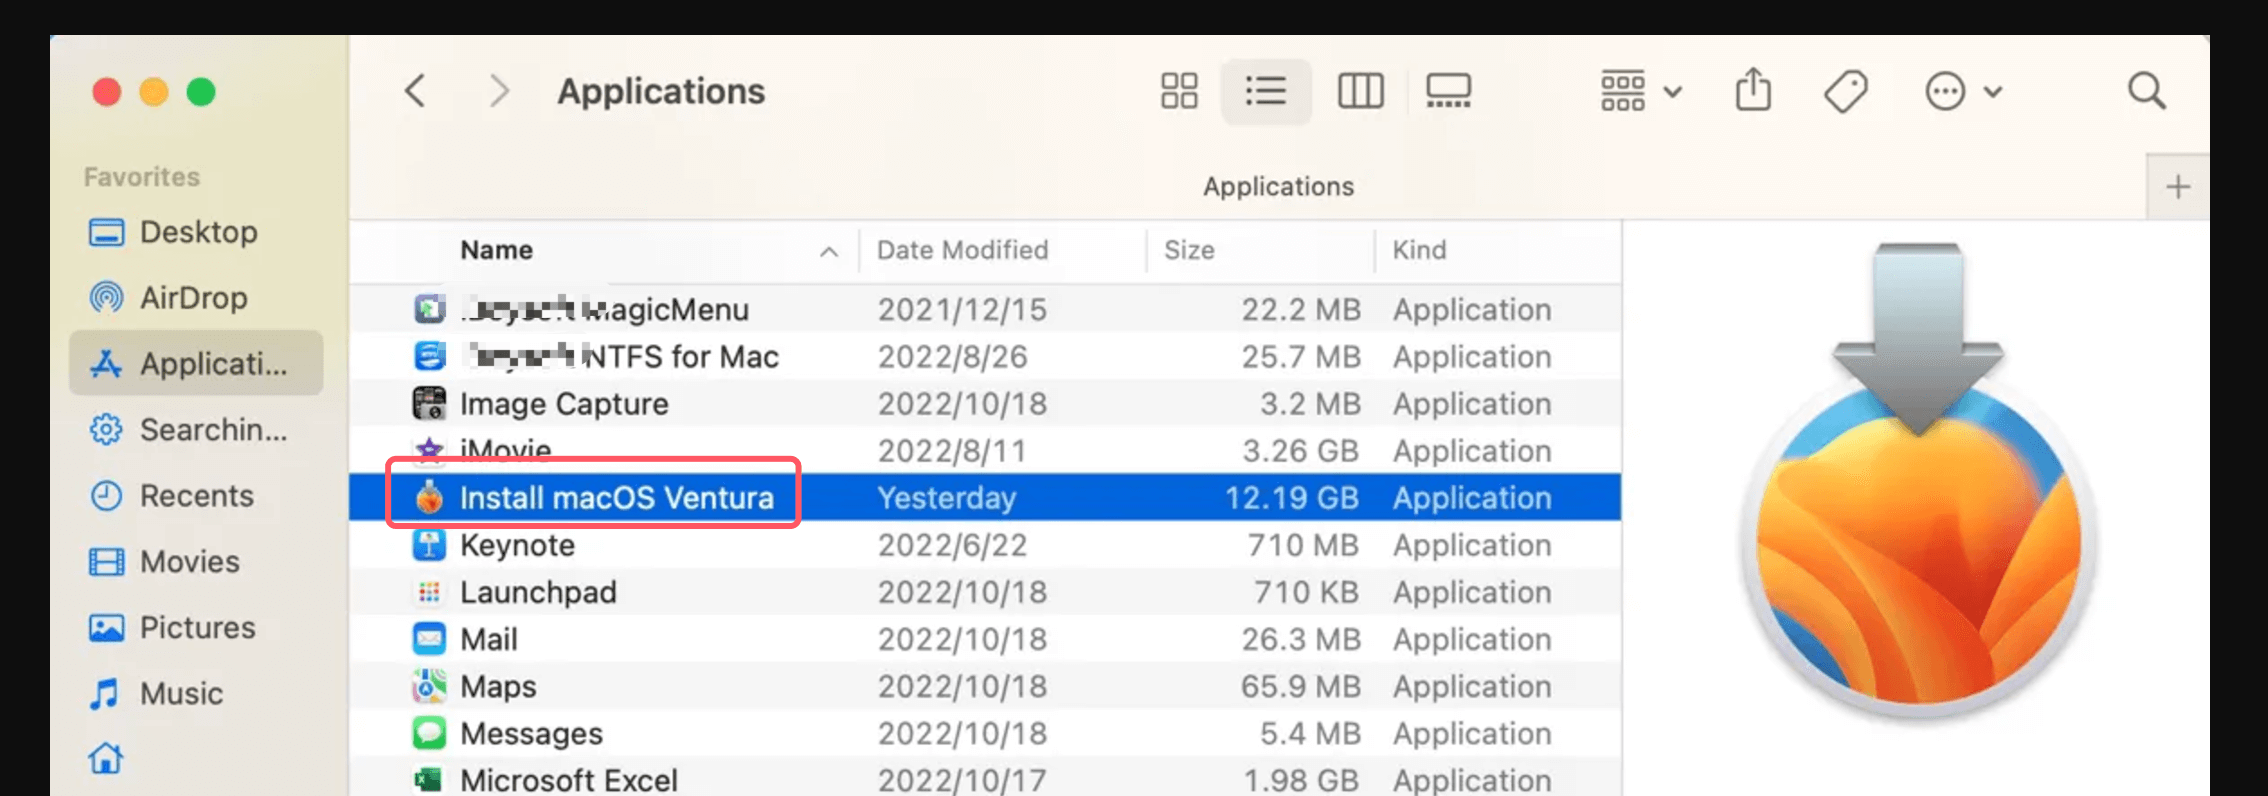Image resolution: width=2268 pixels, height=796 pixels.
Task: Click the macOS Ventura preview image
Action: click(1917, 500)
